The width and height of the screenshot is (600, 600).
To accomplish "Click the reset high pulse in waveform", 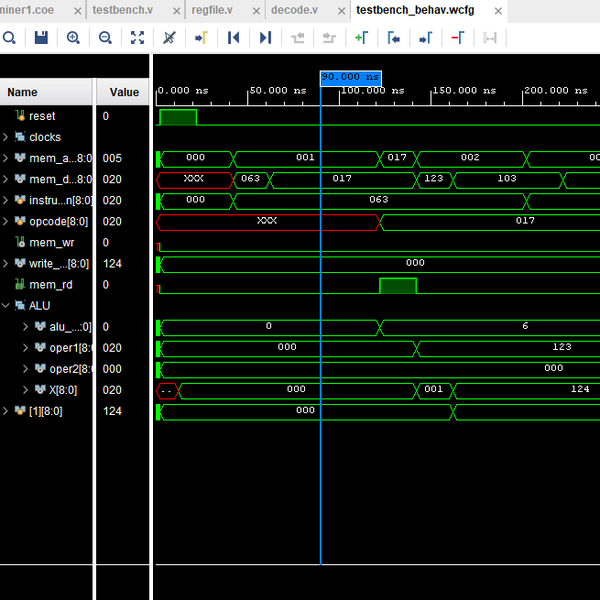I will point(178,117).
